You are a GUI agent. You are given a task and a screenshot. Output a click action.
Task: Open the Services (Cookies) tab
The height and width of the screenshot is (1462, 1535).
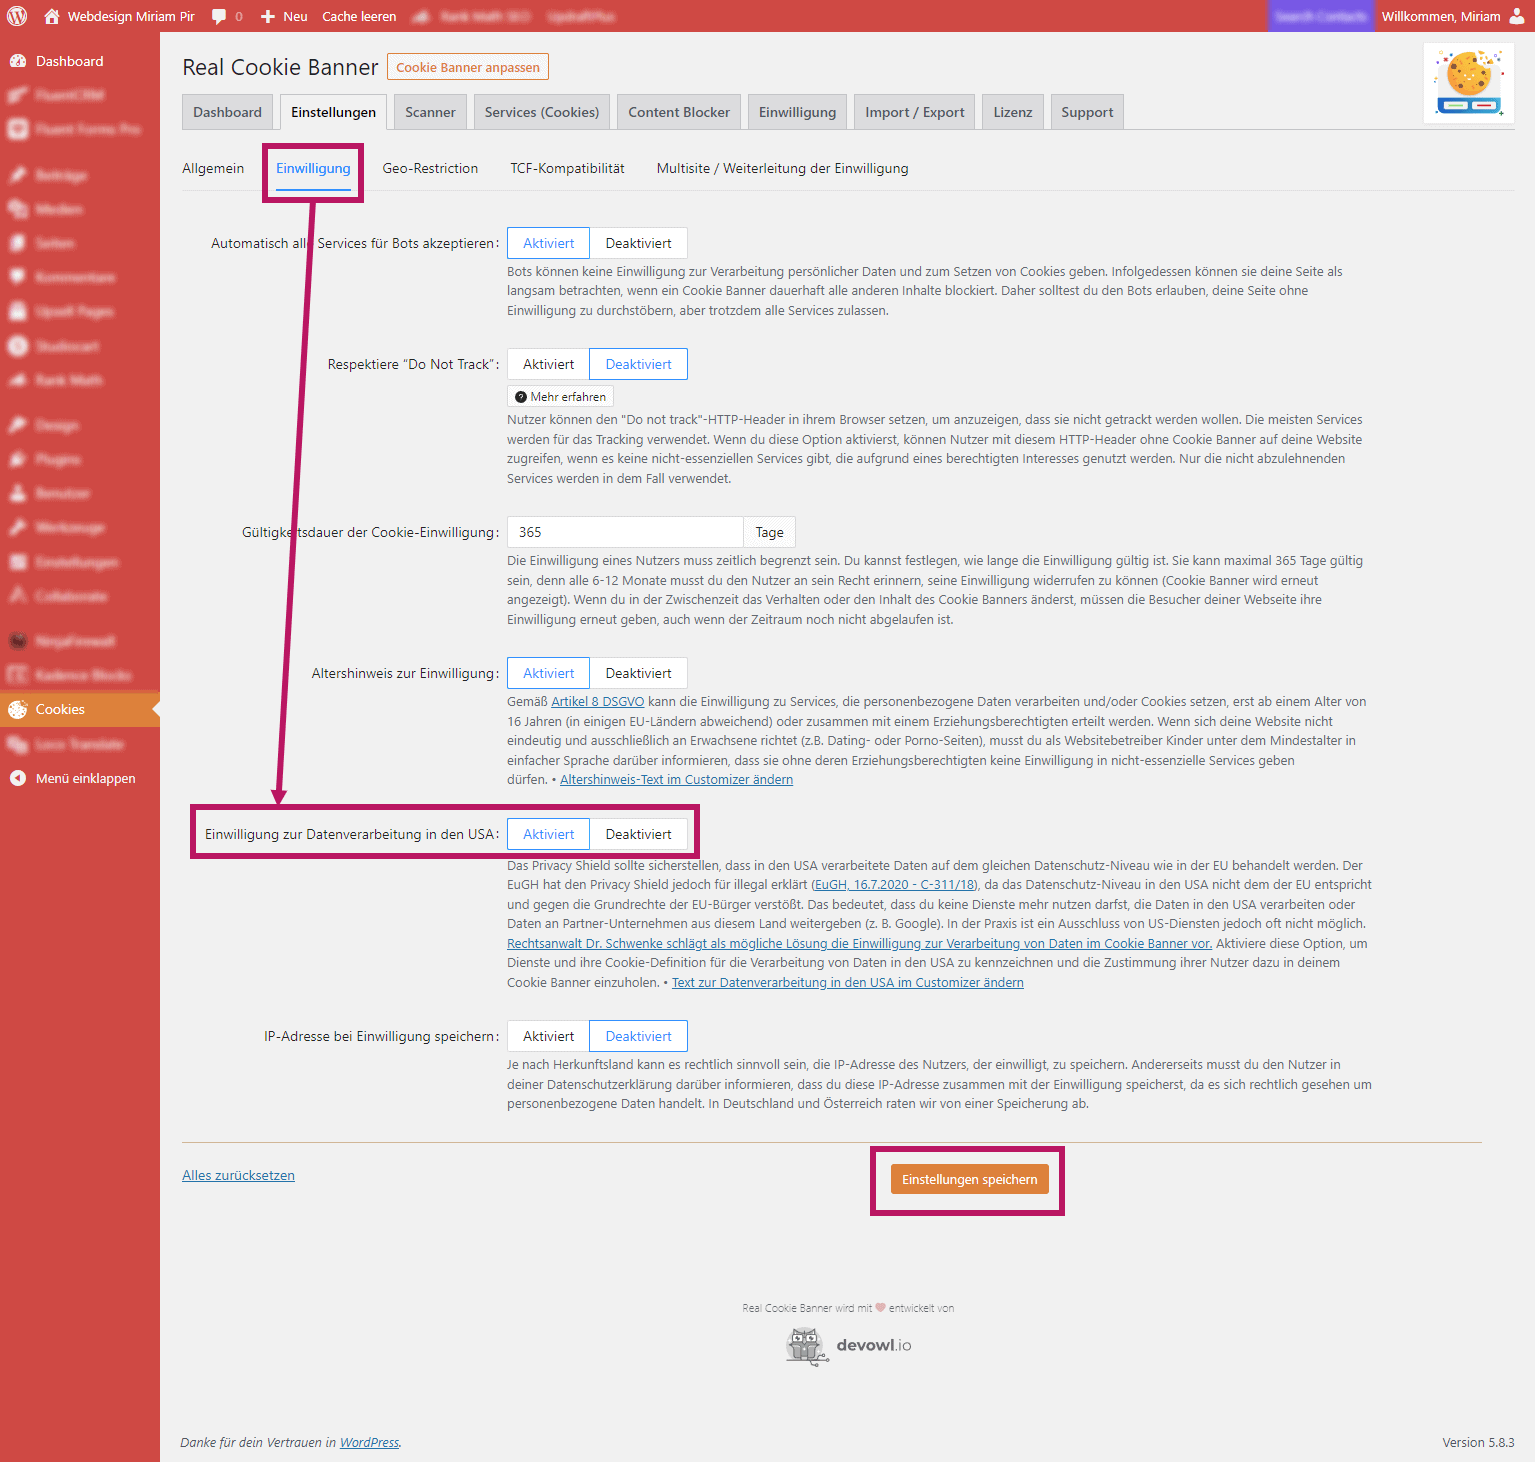pyautogui.click(x=541, y=112)
